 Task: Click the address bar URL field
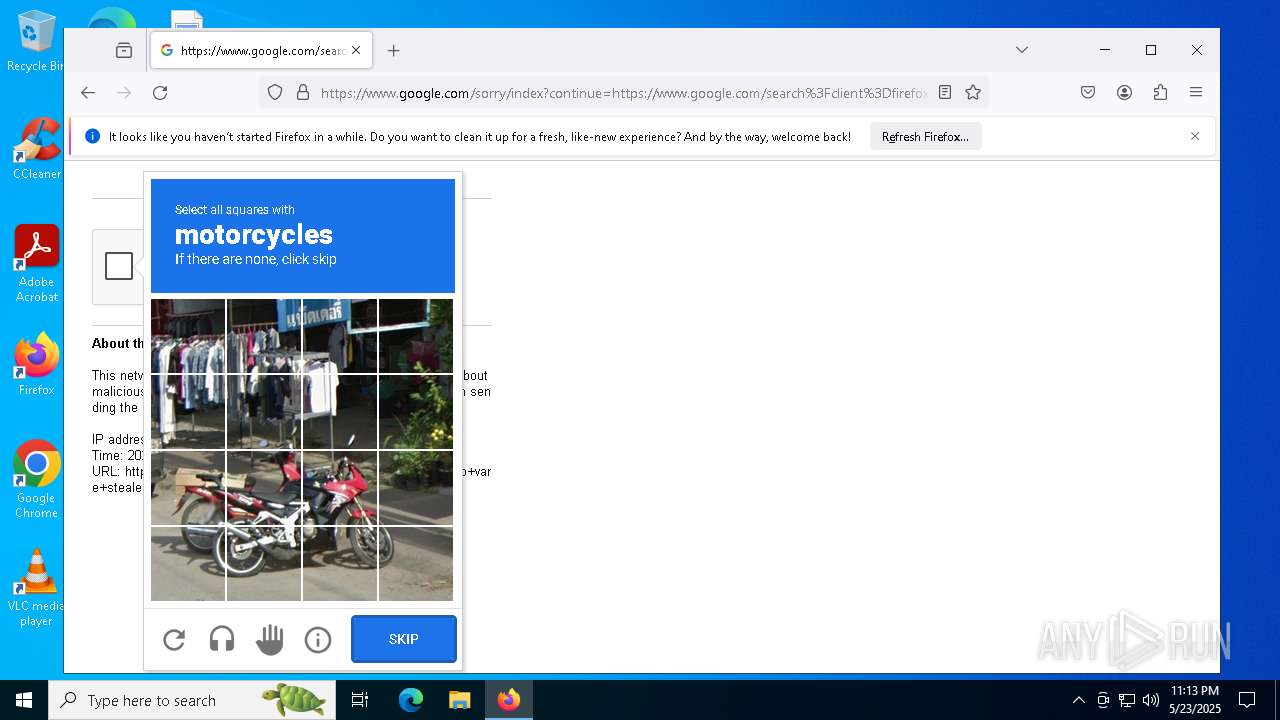624,93
